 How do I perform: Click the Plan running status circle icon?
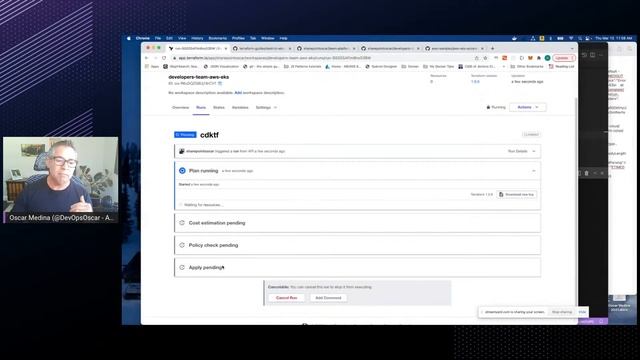pyautogui.click(x=182, y=171)
